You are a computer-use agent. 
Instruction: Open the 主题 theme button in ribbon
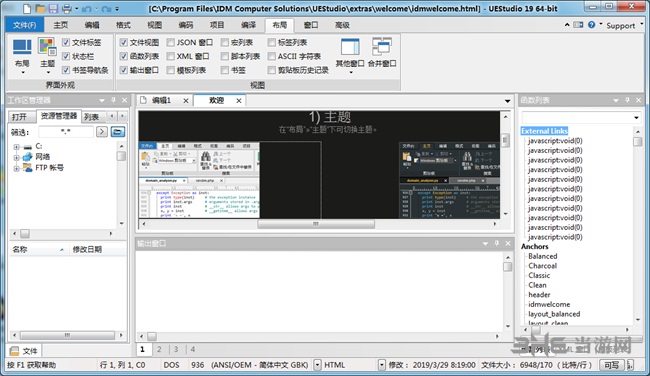point(47,56)
